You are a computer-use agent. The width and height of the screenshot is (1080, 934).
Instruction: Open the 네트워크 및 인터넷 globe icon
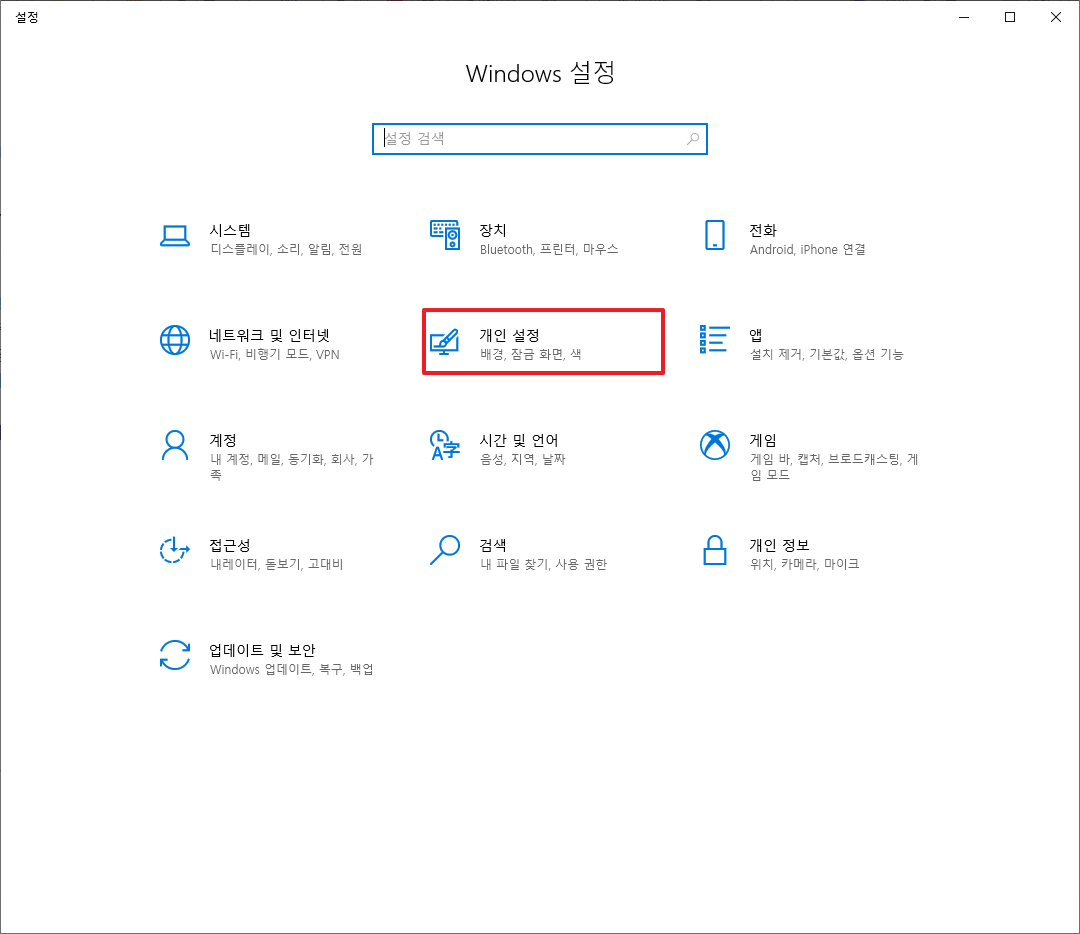coord(175,340)
